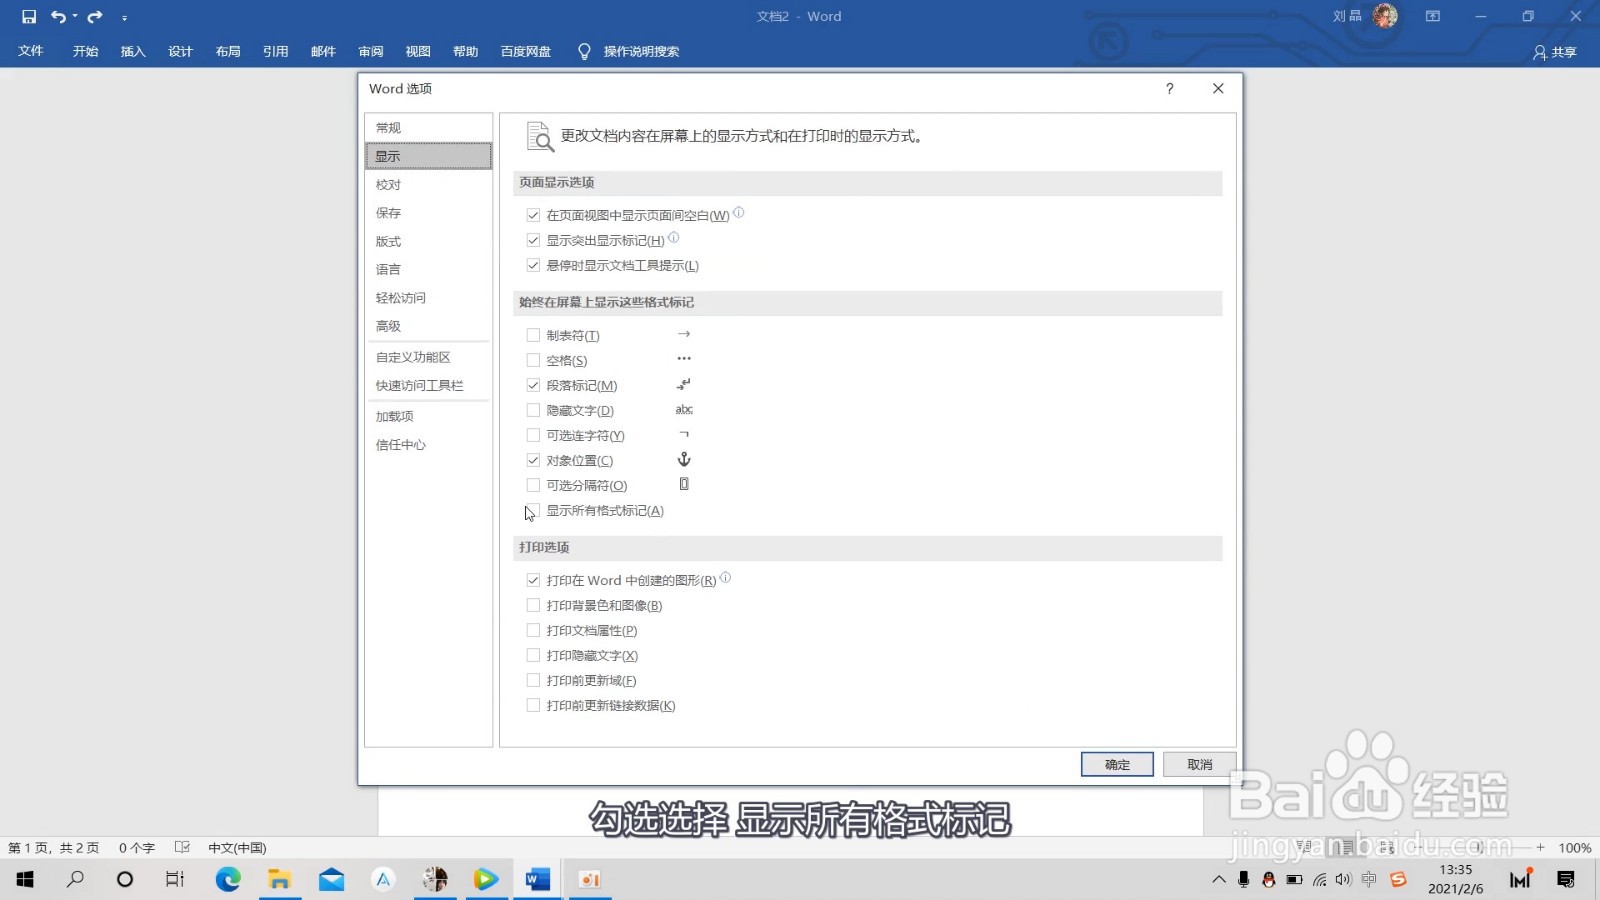Screen dimensions: 1600x900
Task: Click info icon beside 显示突出显示标记
Action: [673, 237]
